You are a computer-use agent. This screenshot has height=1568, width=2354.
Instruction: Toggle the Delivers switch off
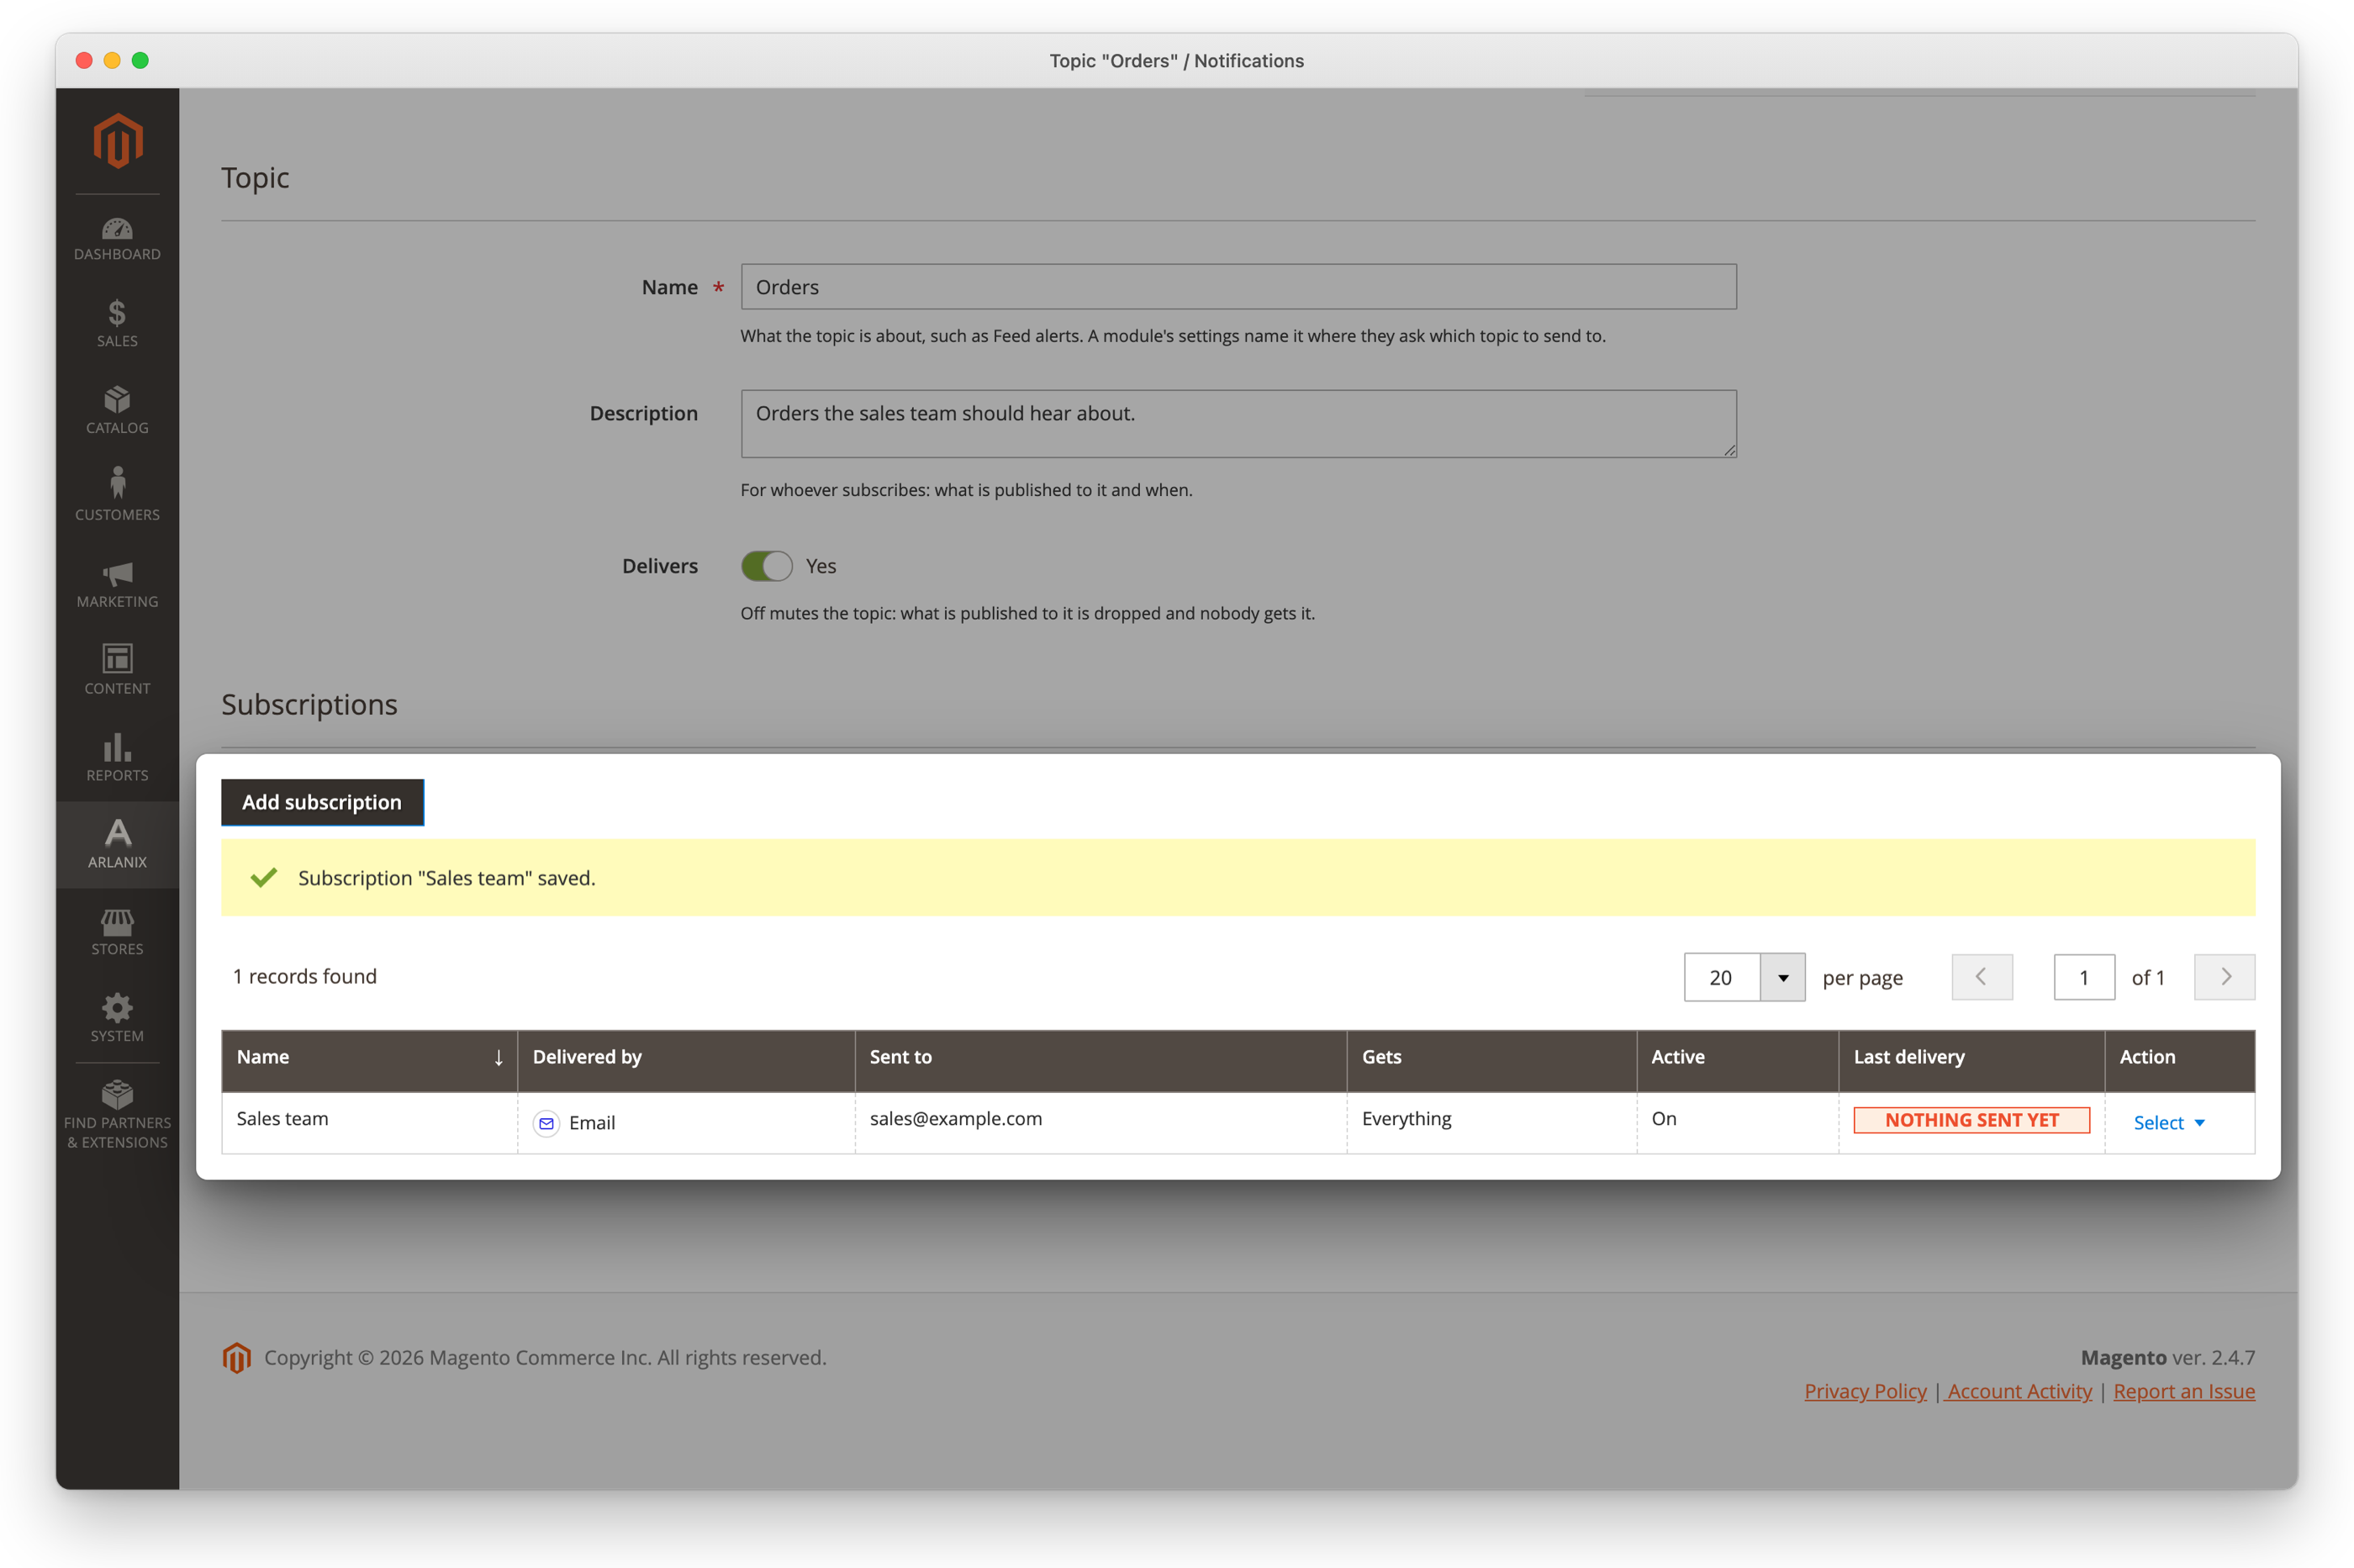766,566
